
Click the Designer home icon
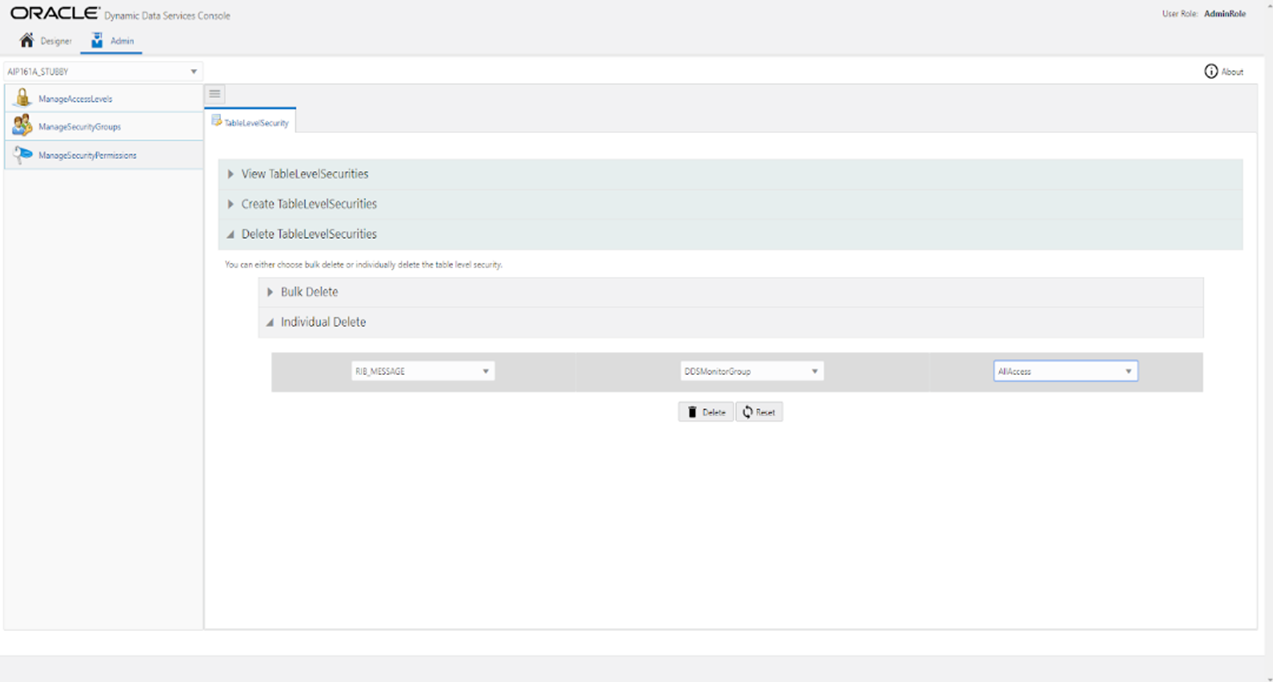26,40
